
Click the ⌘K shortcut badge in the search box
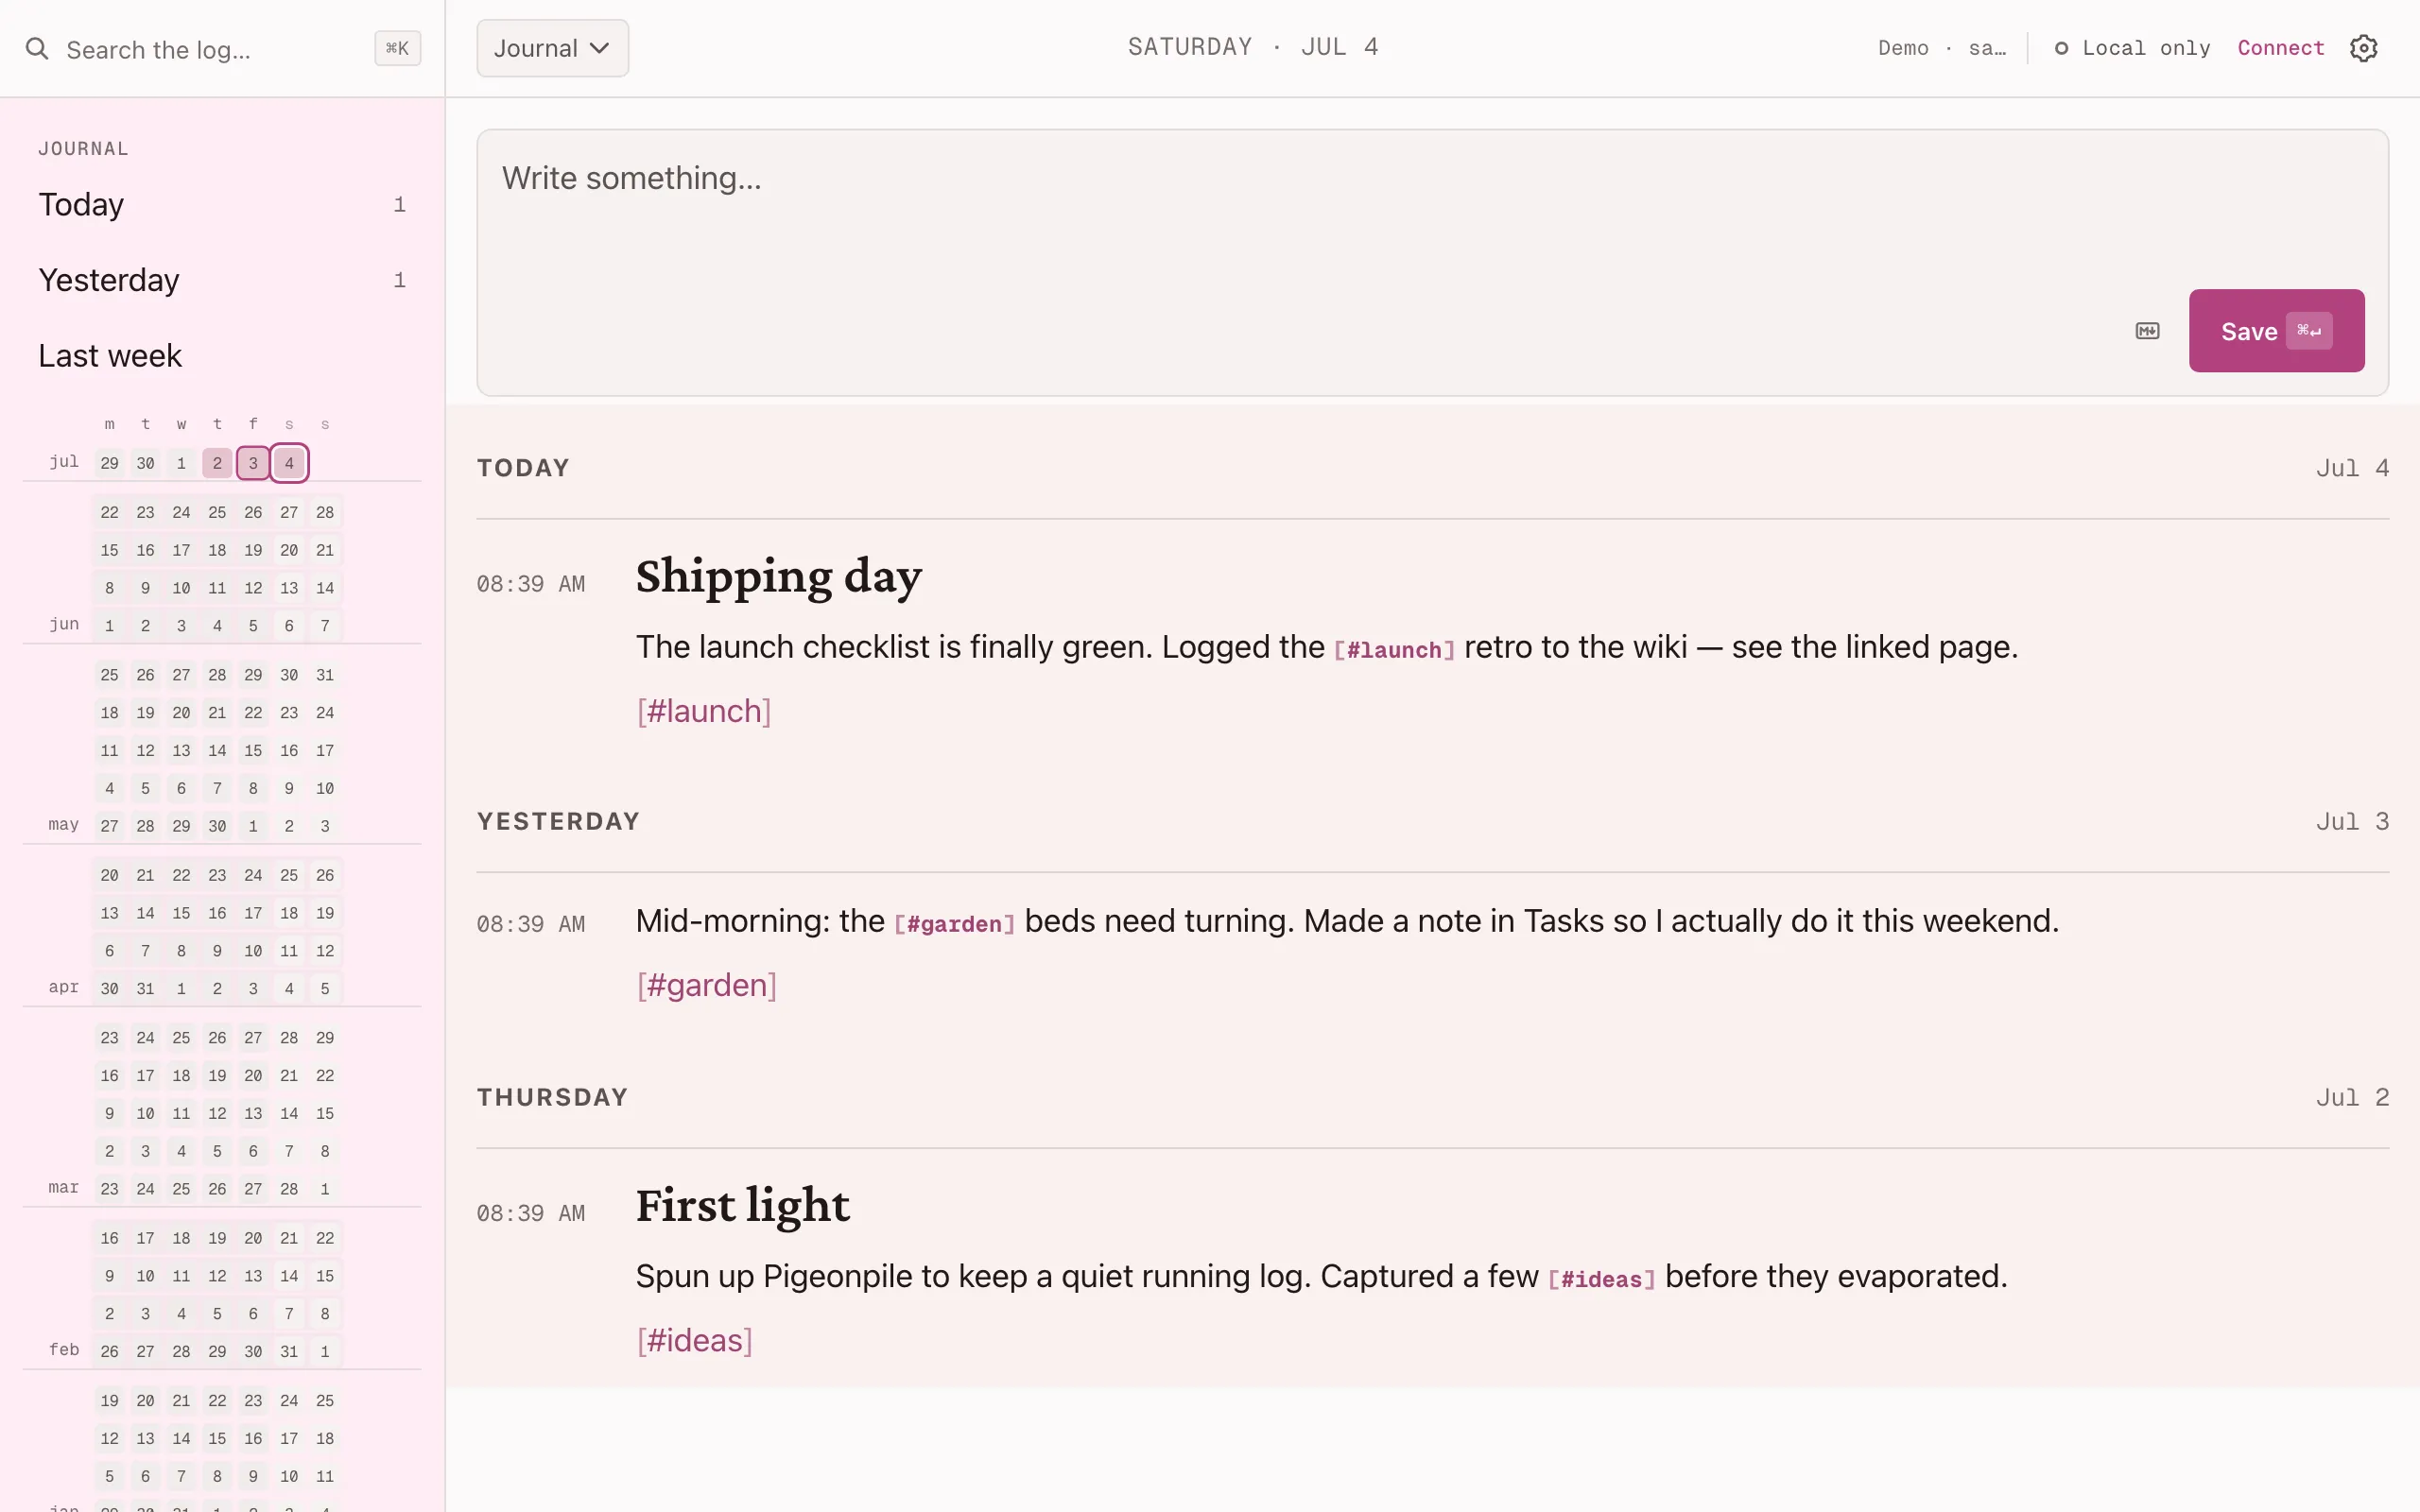point(397,48)
